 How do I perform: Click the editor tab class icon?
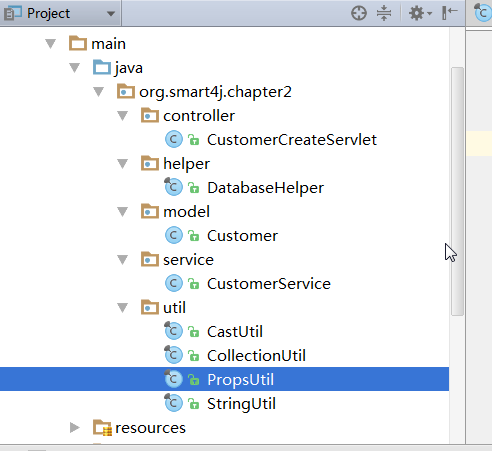(x=482, y=13)
